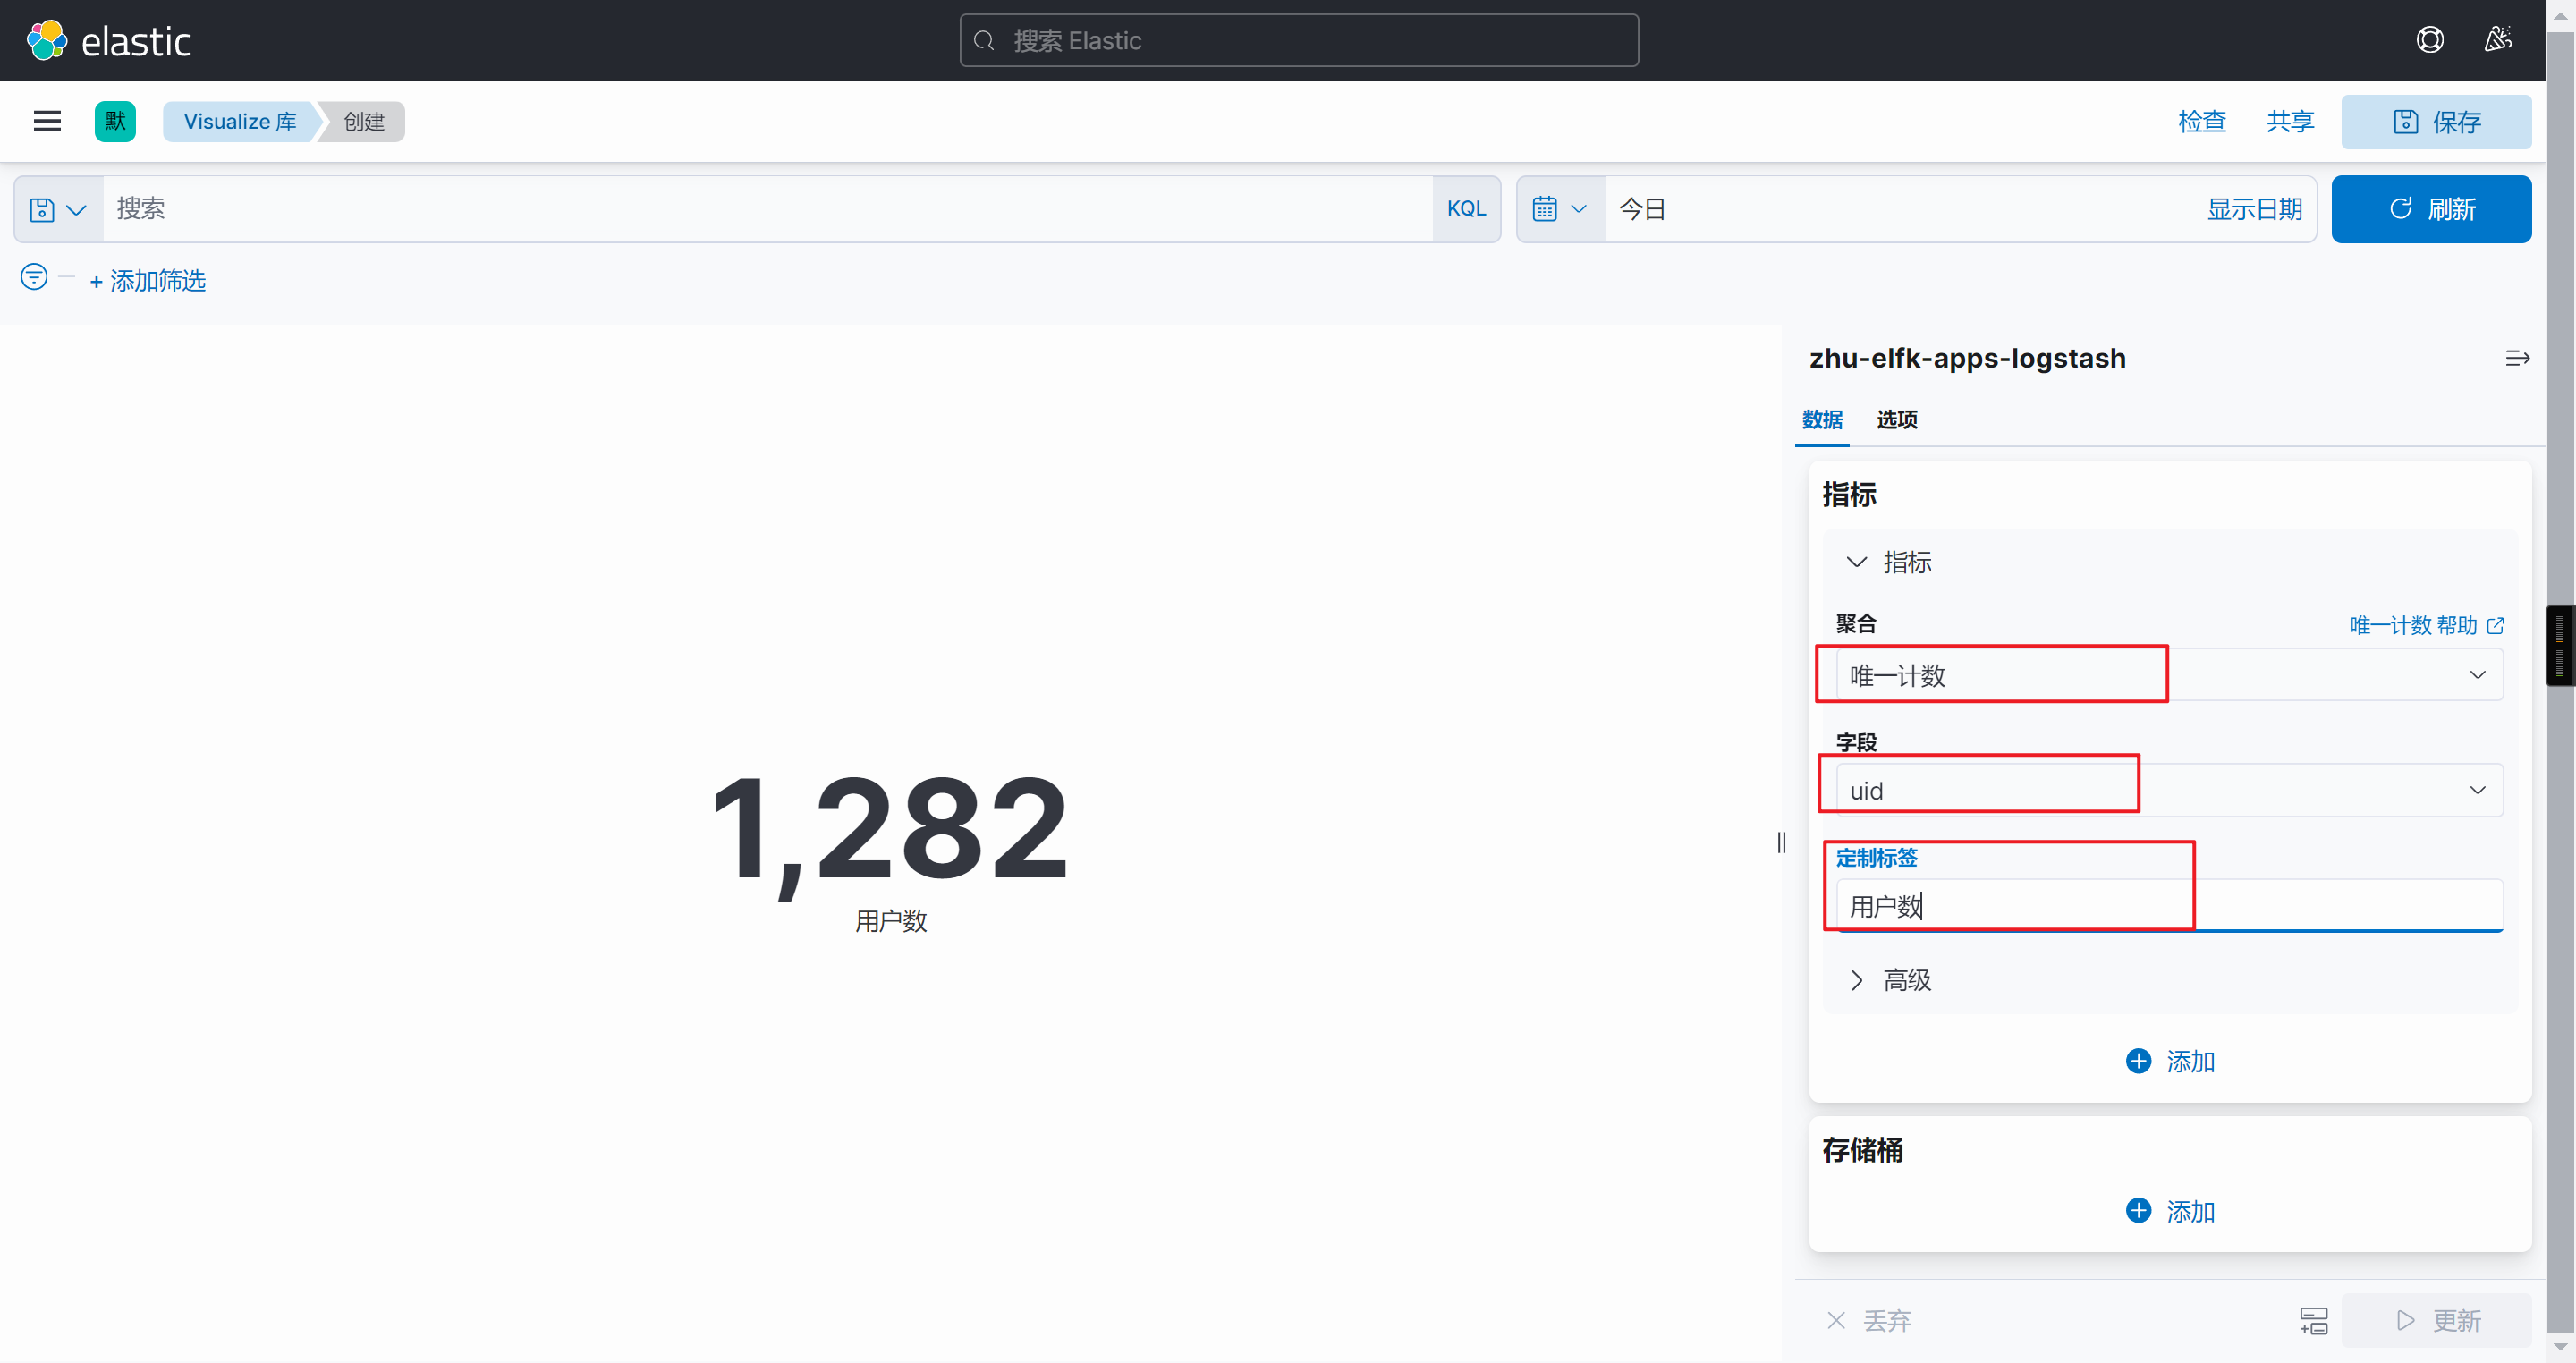
Task: Click the panel resize handle
Action: (x=1781, y=842)
